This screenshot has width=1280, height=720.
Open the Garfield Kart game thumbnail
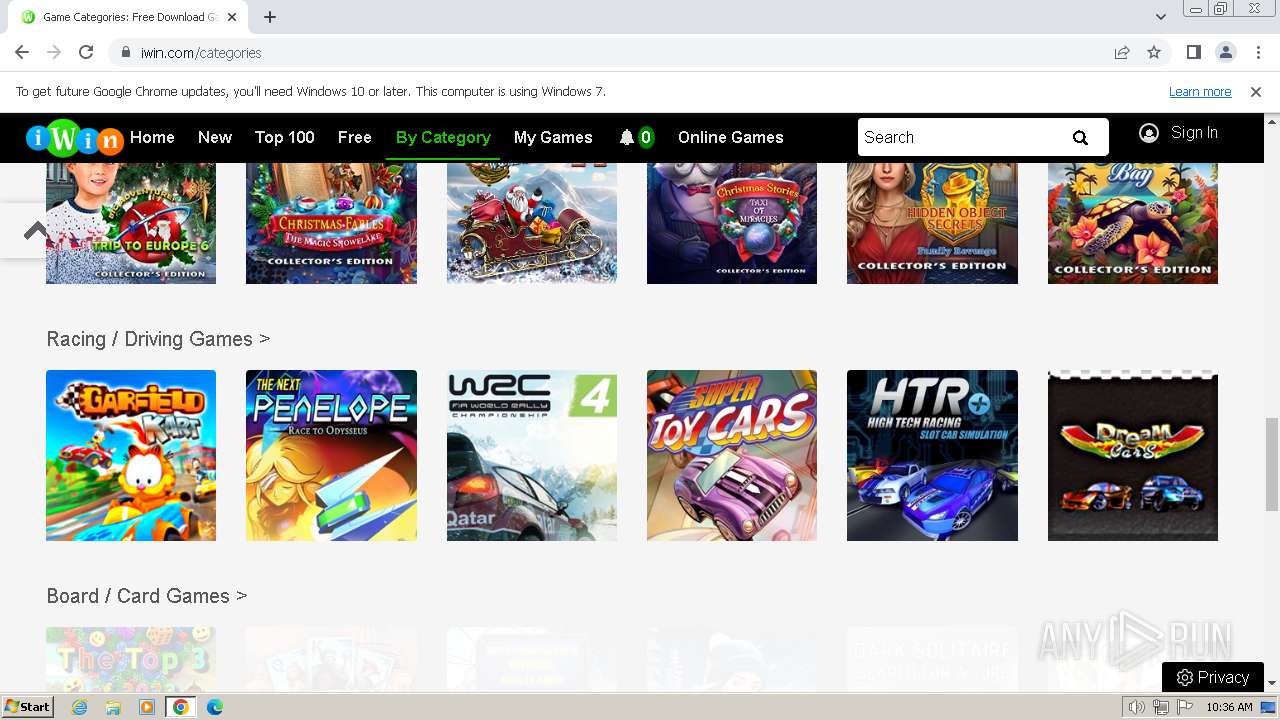(131, 456)
